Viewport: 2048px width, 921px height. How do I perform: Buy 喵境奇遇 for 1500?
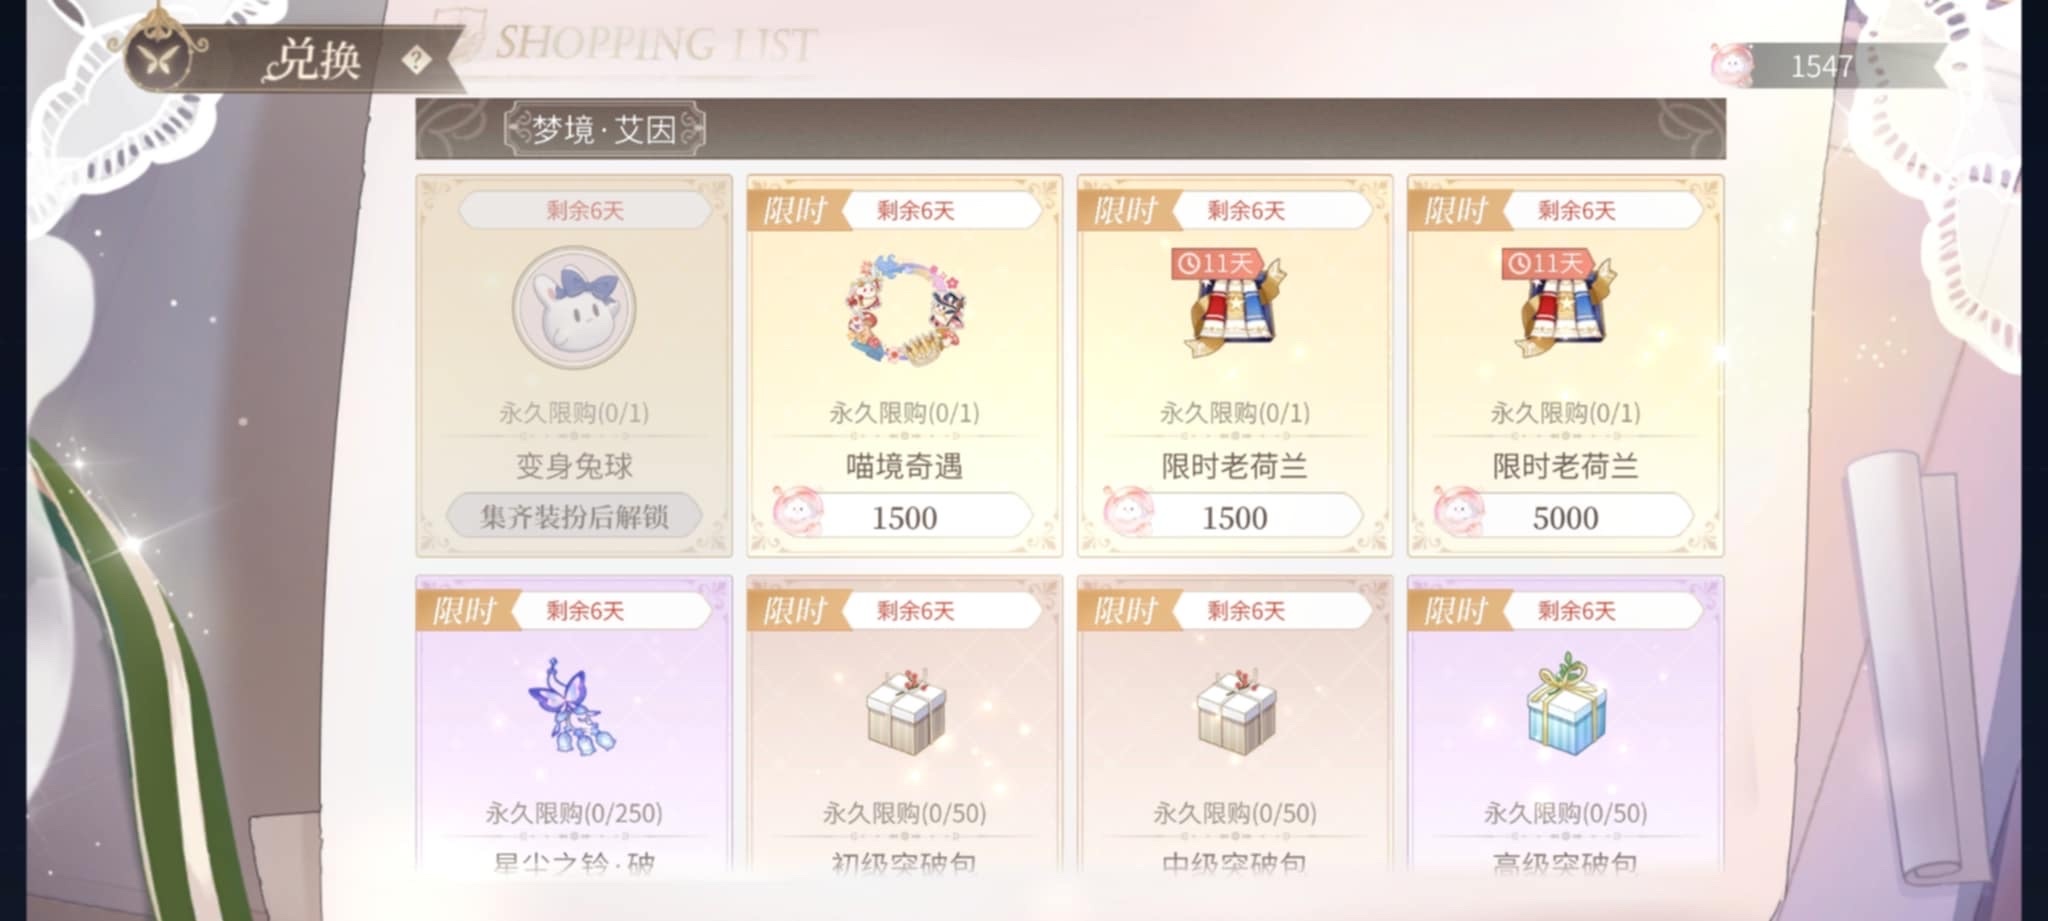pos(903,517)
